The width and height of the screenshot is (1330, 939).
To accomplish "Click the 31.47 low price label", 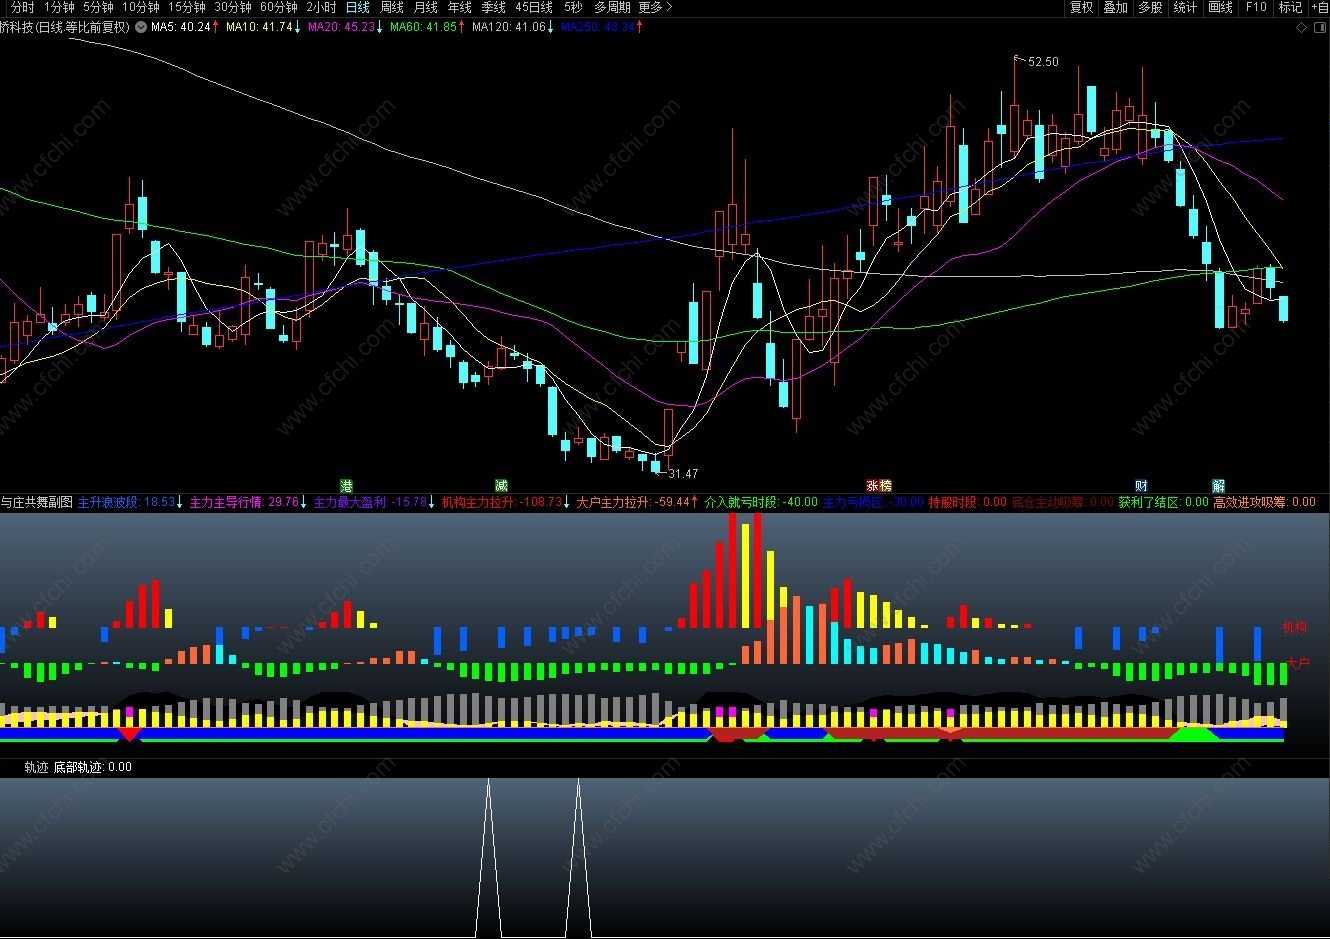I will click(683, 474).
